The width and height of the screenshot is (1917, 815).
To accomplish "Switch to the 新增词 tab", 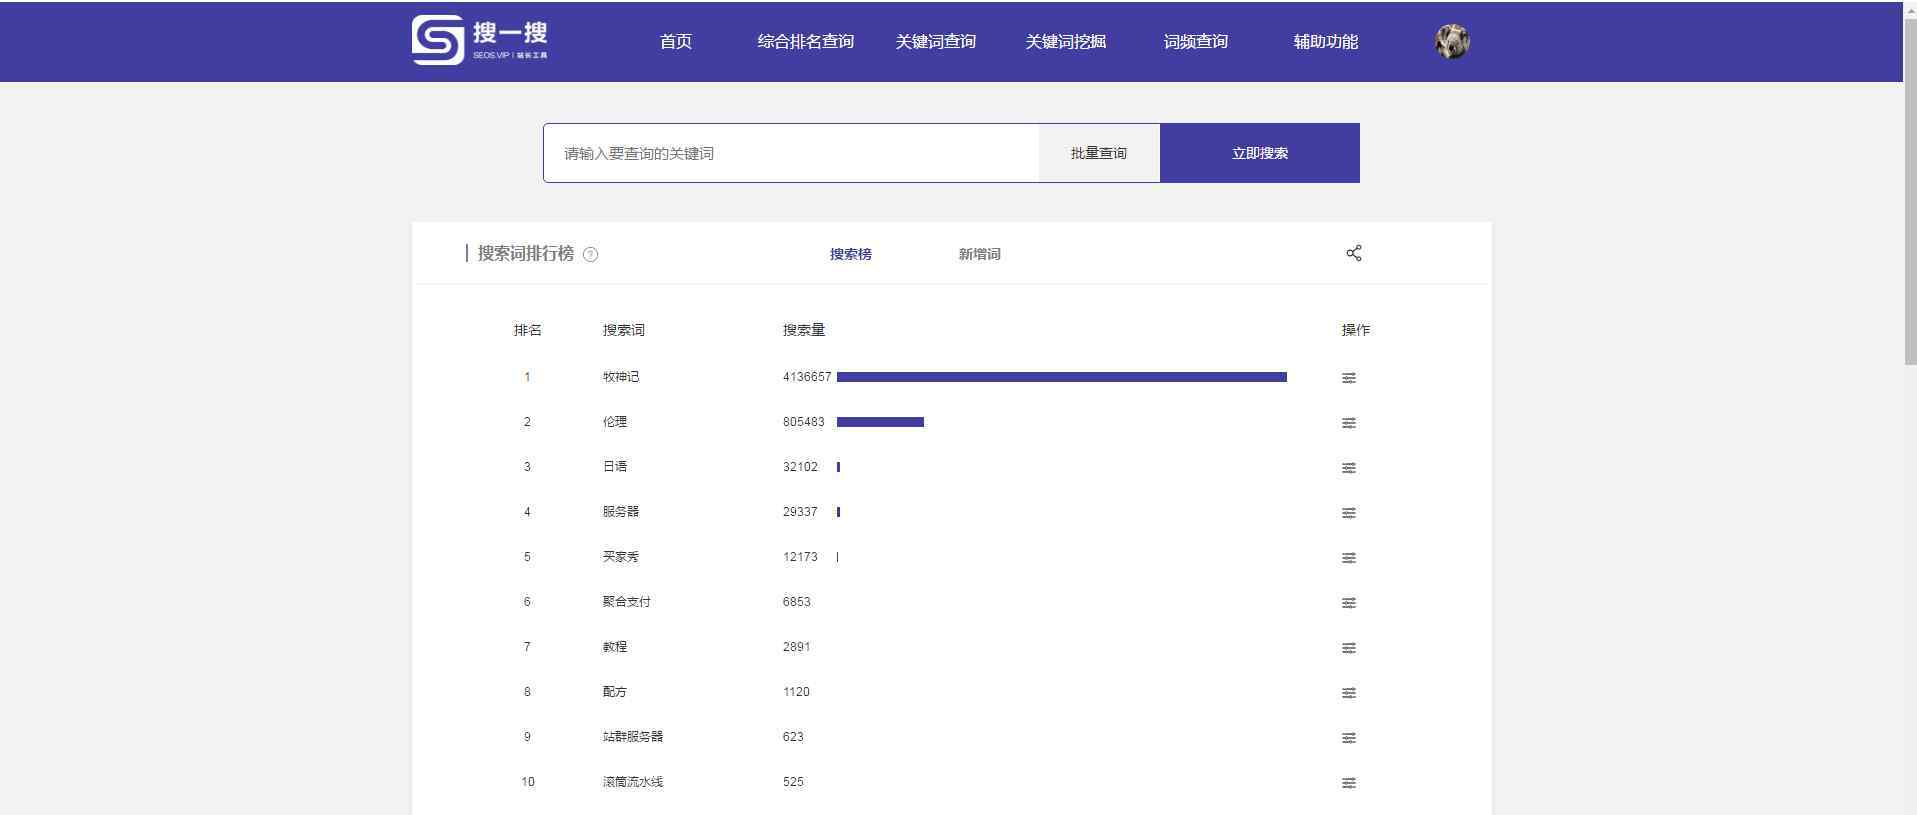I will [x=979, y=254].
